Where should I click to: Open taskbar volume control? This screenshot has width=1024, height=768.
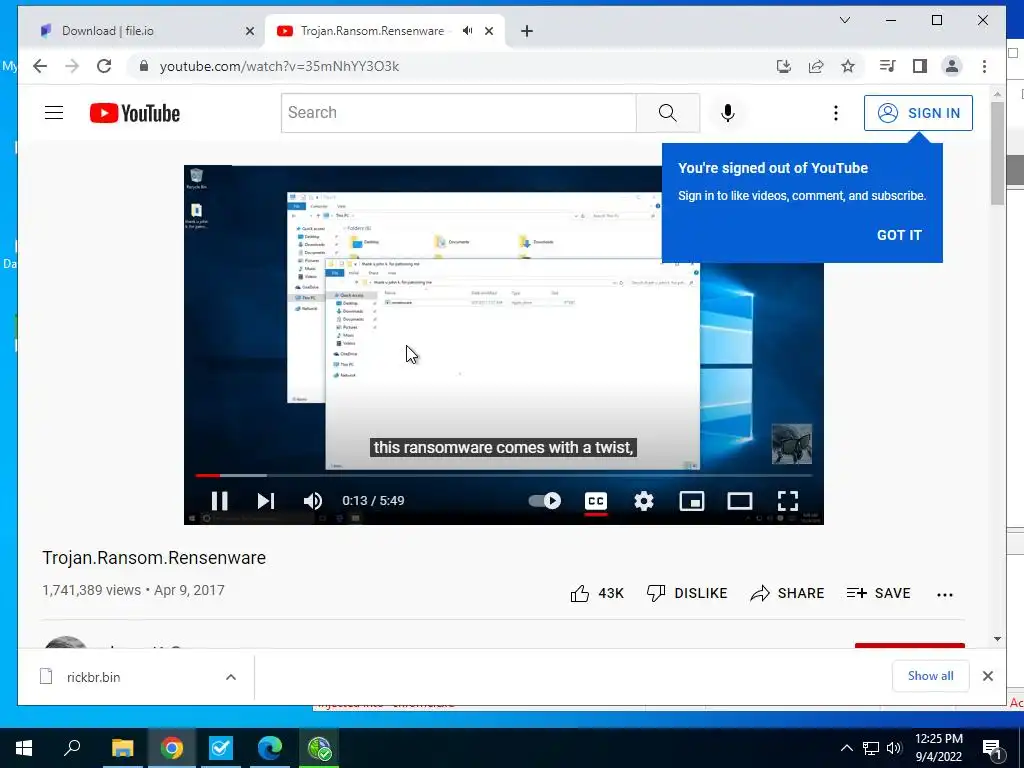coord(894,748)
